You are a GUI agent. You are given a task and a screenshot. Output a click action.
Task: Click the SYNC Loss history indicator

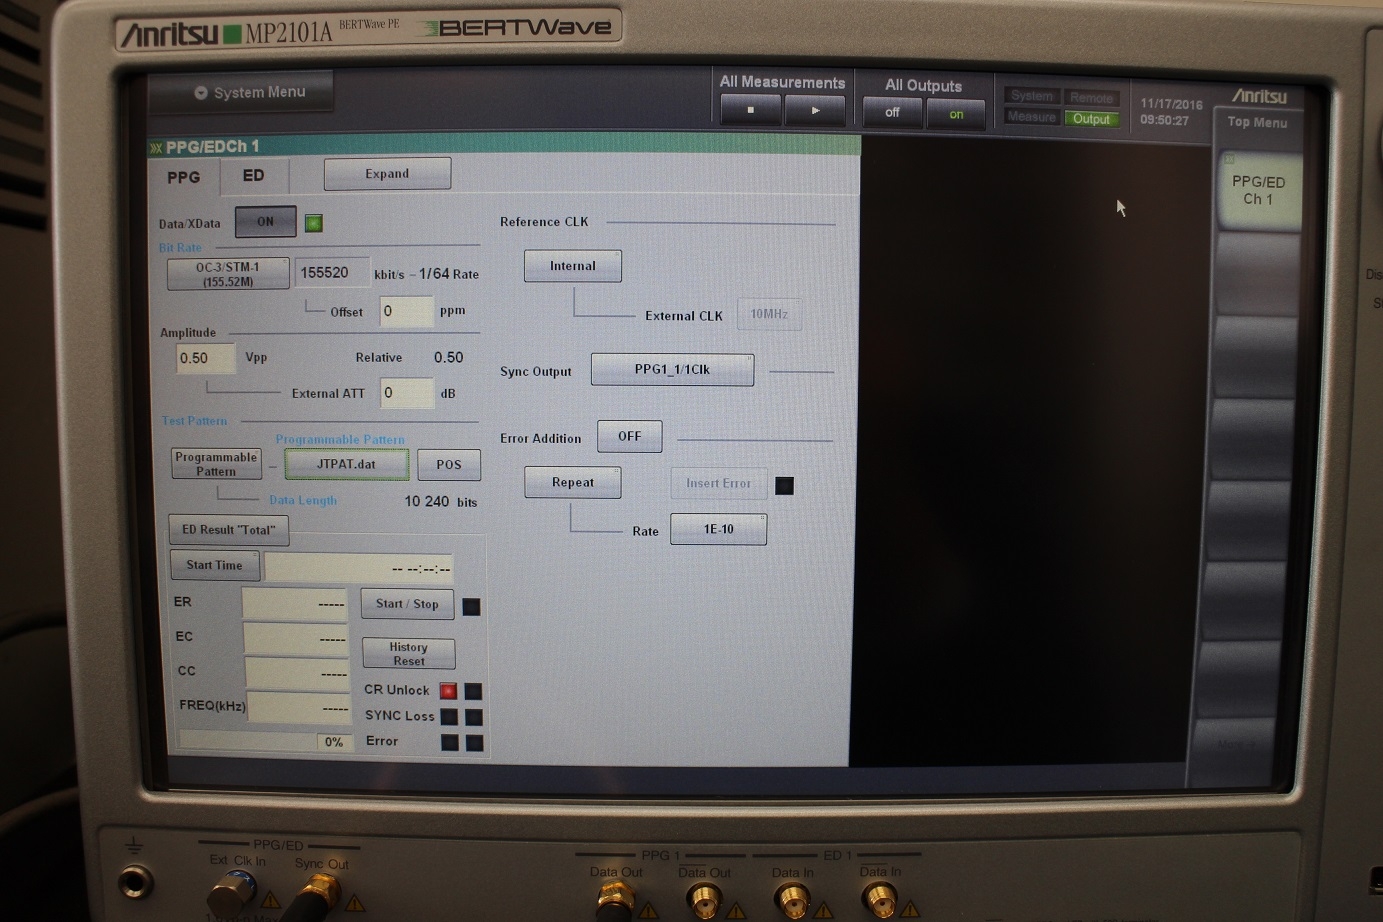tap(474, 717)
